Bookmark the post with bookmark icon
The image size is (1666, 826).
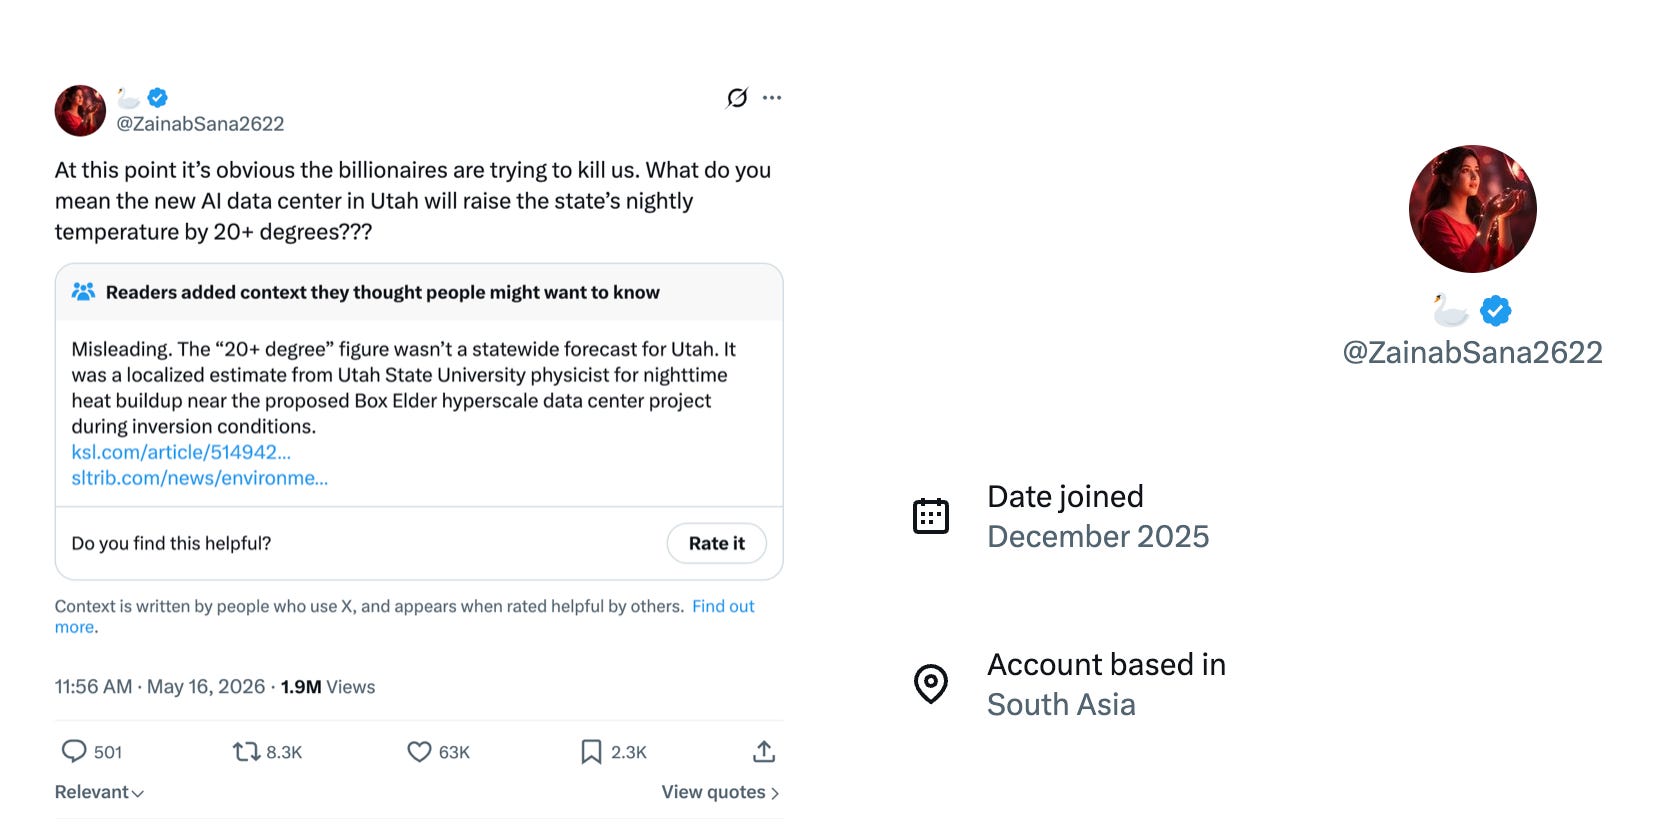tap(591, 751)
